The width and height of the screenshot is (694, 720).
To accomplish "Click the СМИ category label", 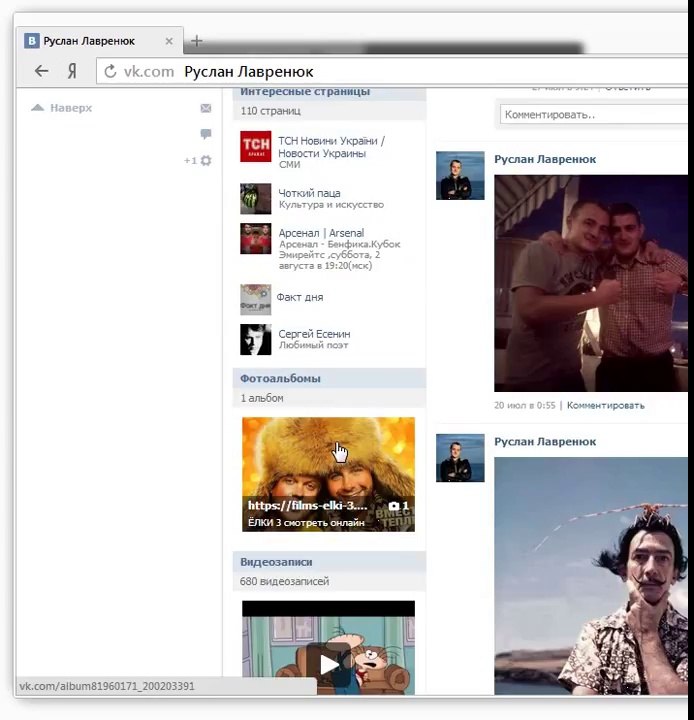I will (289, 165).
